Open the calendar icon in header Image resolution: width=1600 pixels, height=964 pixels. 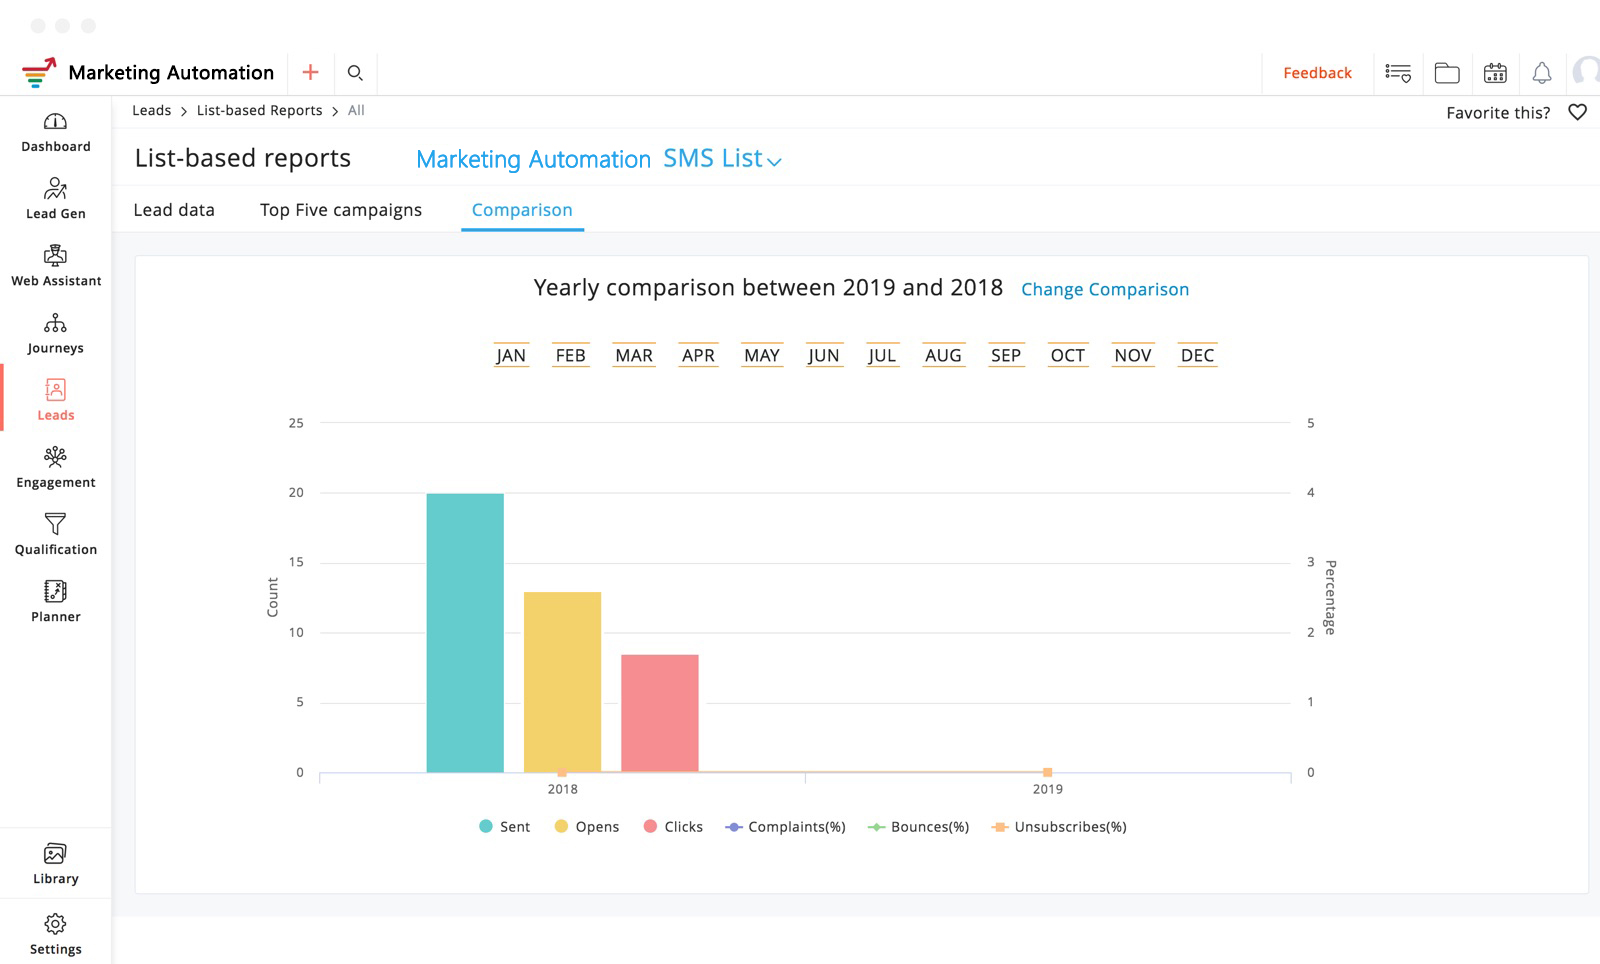tap(1495, 73)
